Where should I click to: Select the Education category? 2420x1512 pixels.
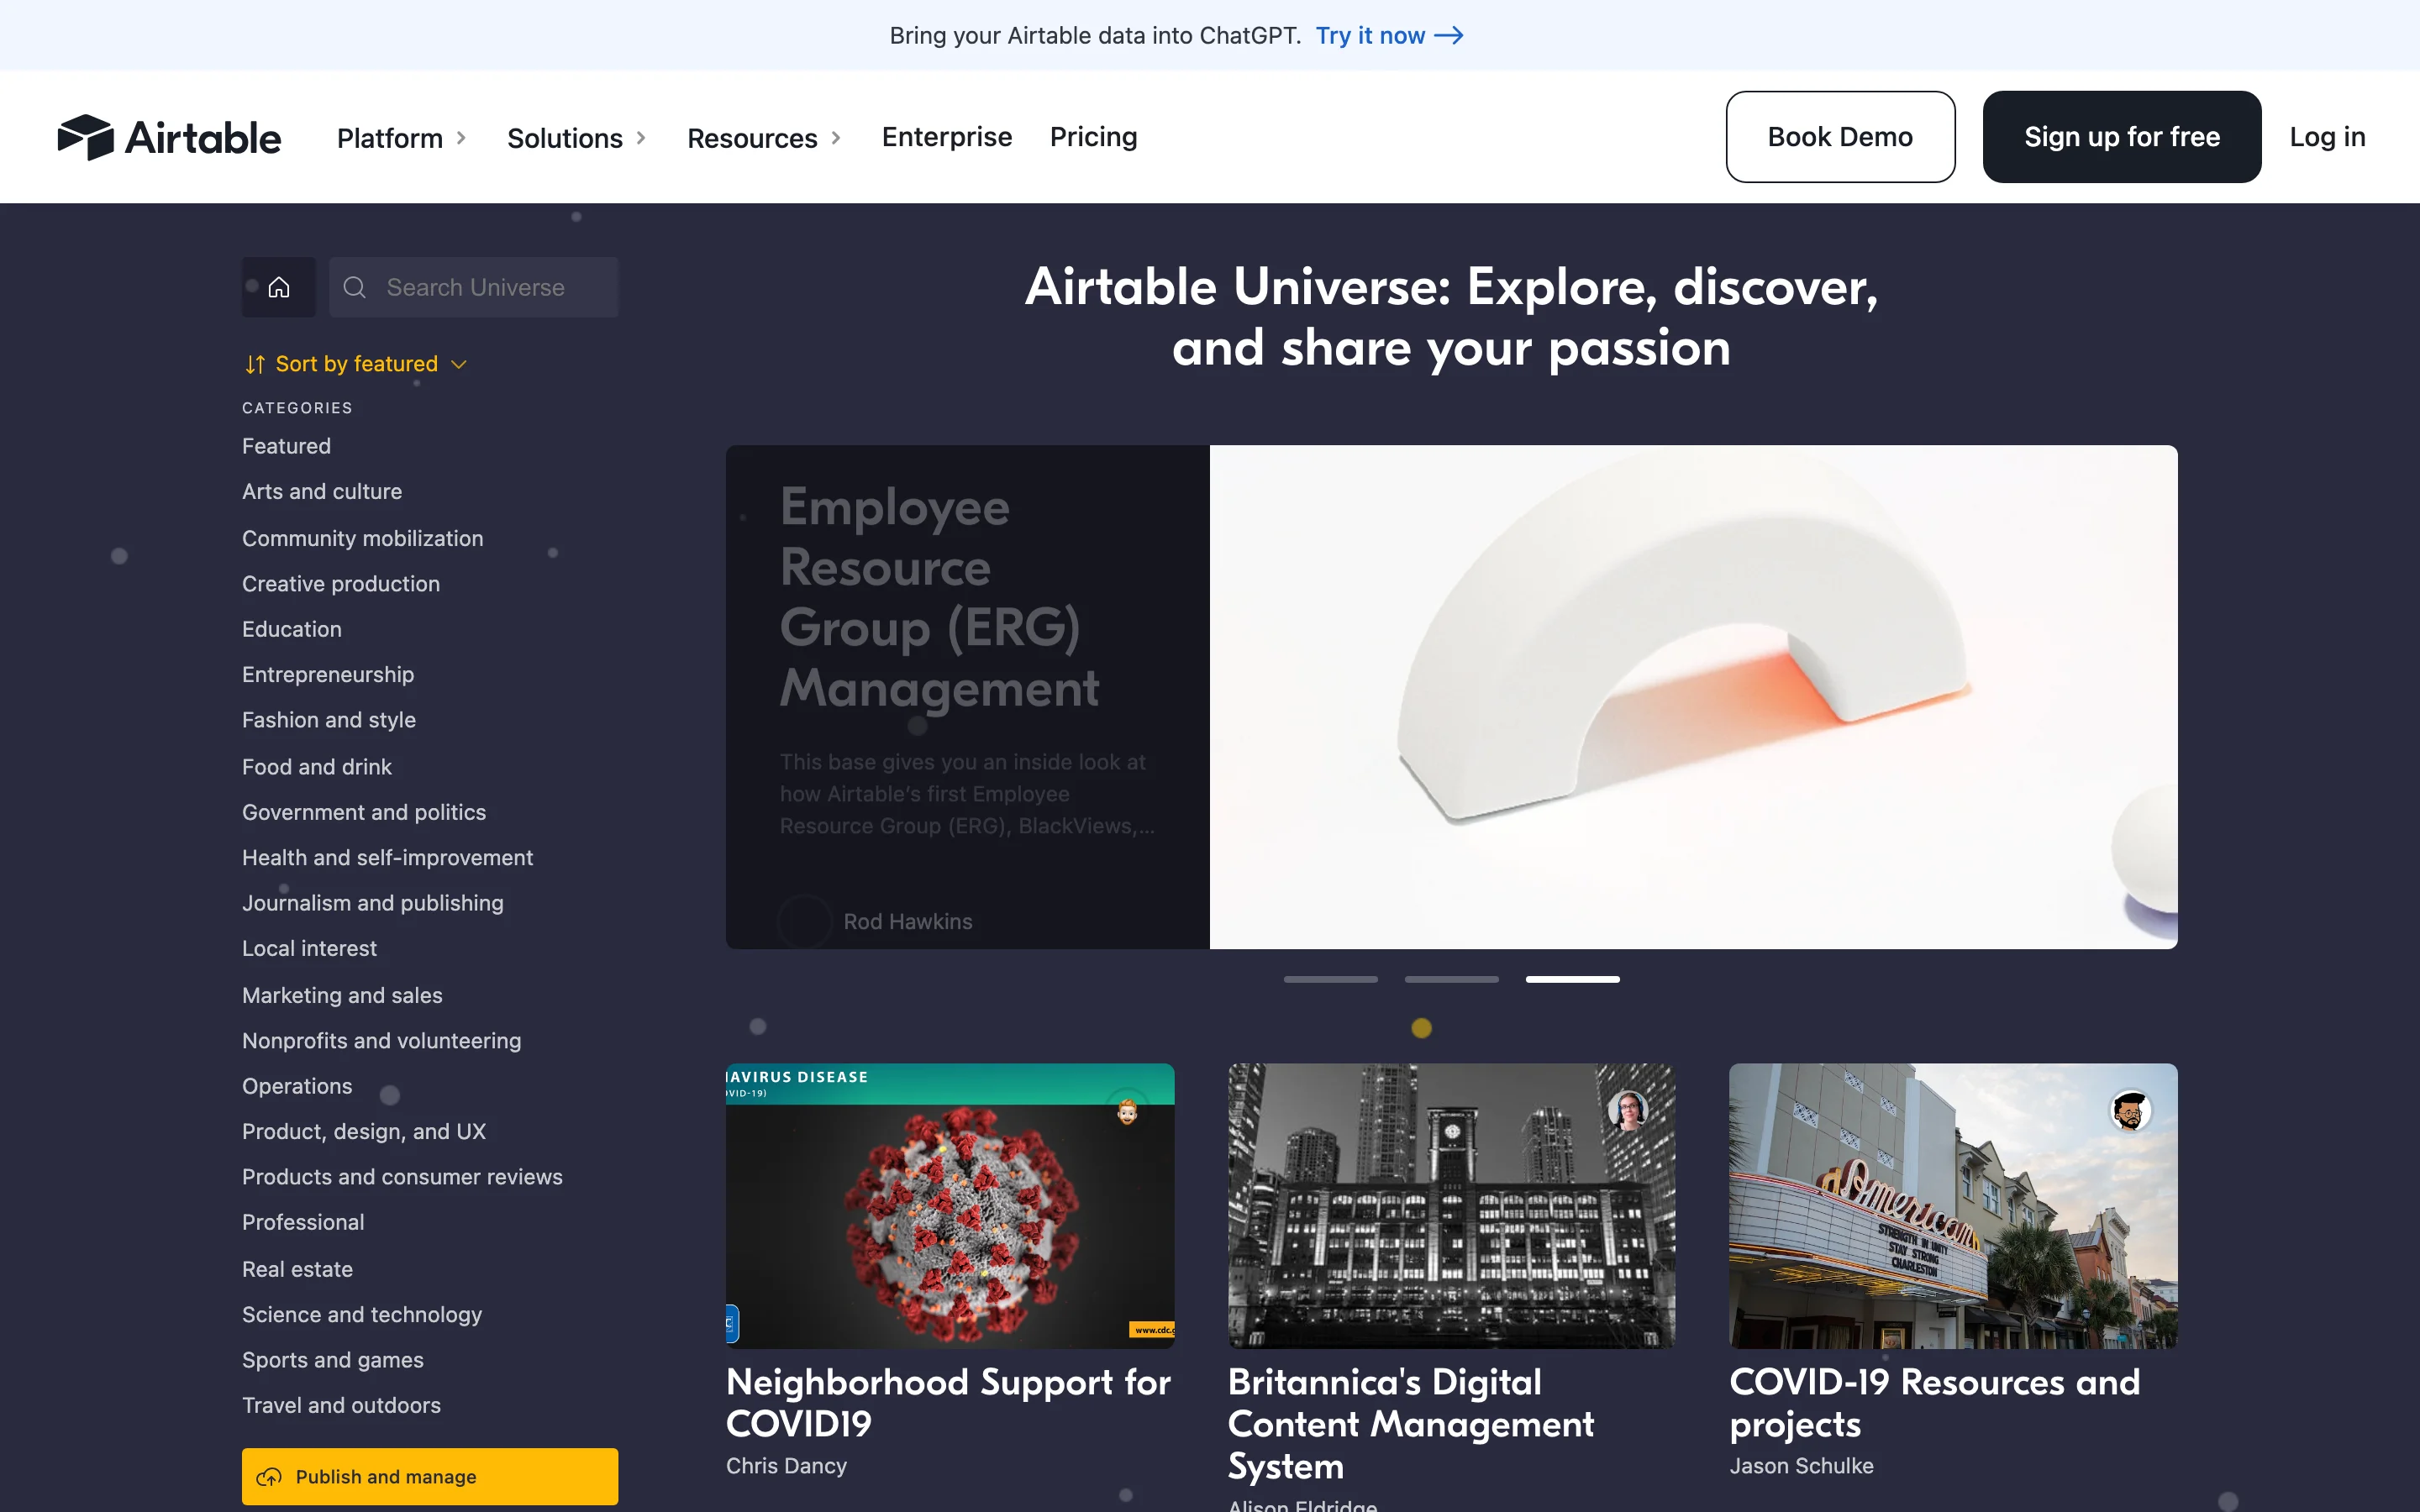coord(291,629)
